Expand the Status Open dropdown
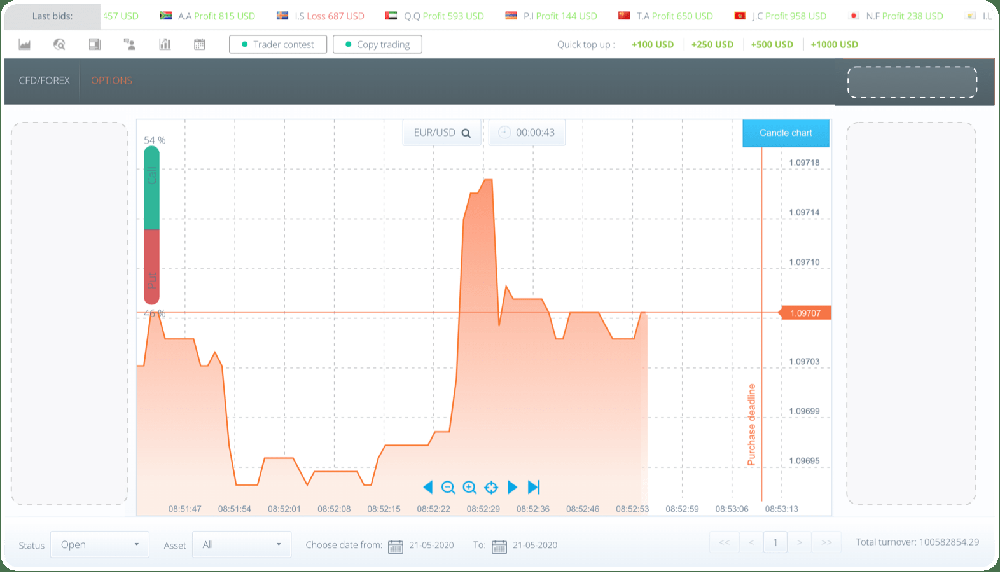 pyautogui.click(x=99, y=545)
